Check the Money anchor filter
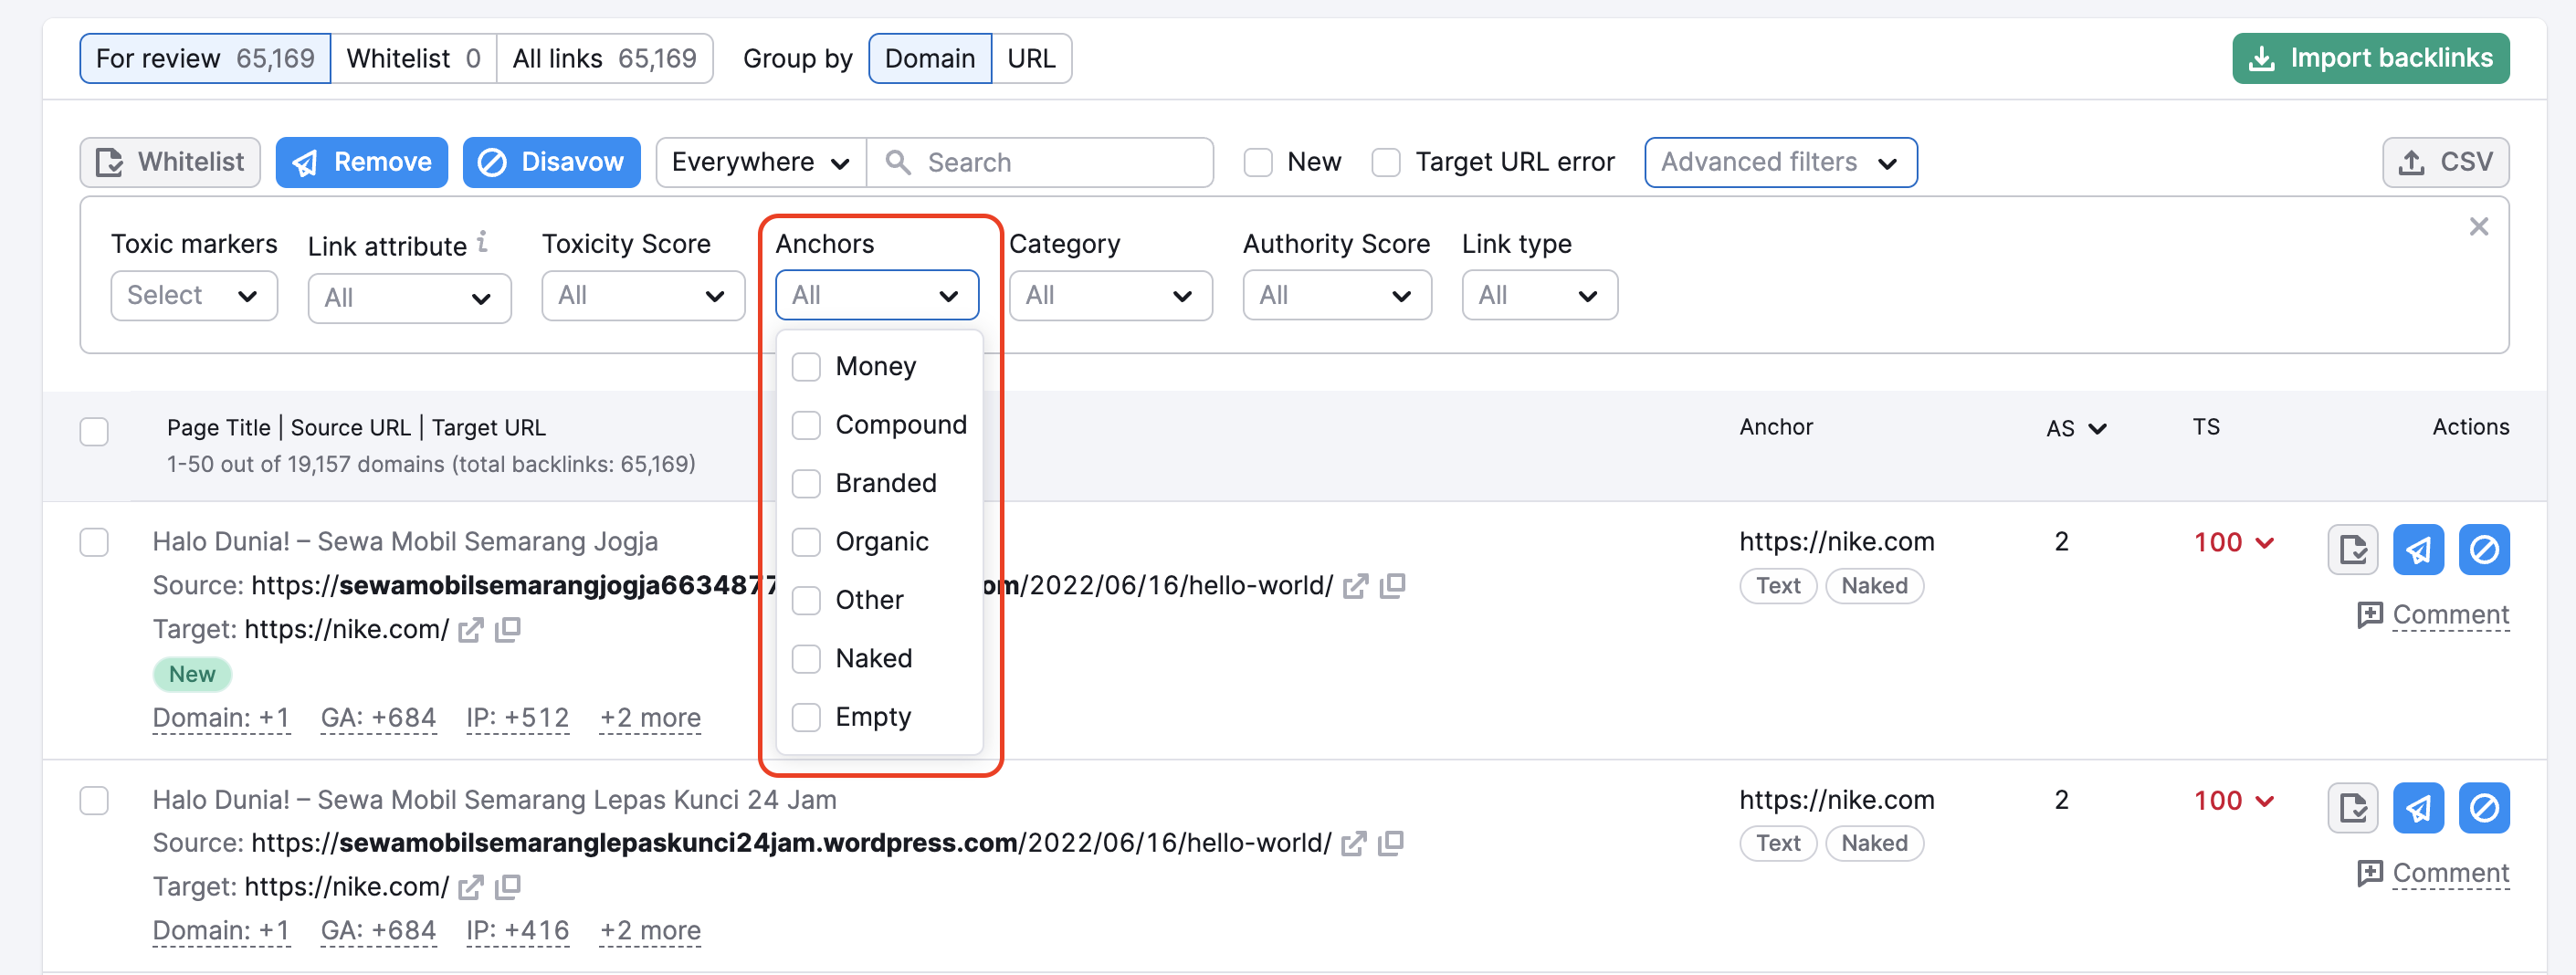2576x975 pixels. coord(806,366)
